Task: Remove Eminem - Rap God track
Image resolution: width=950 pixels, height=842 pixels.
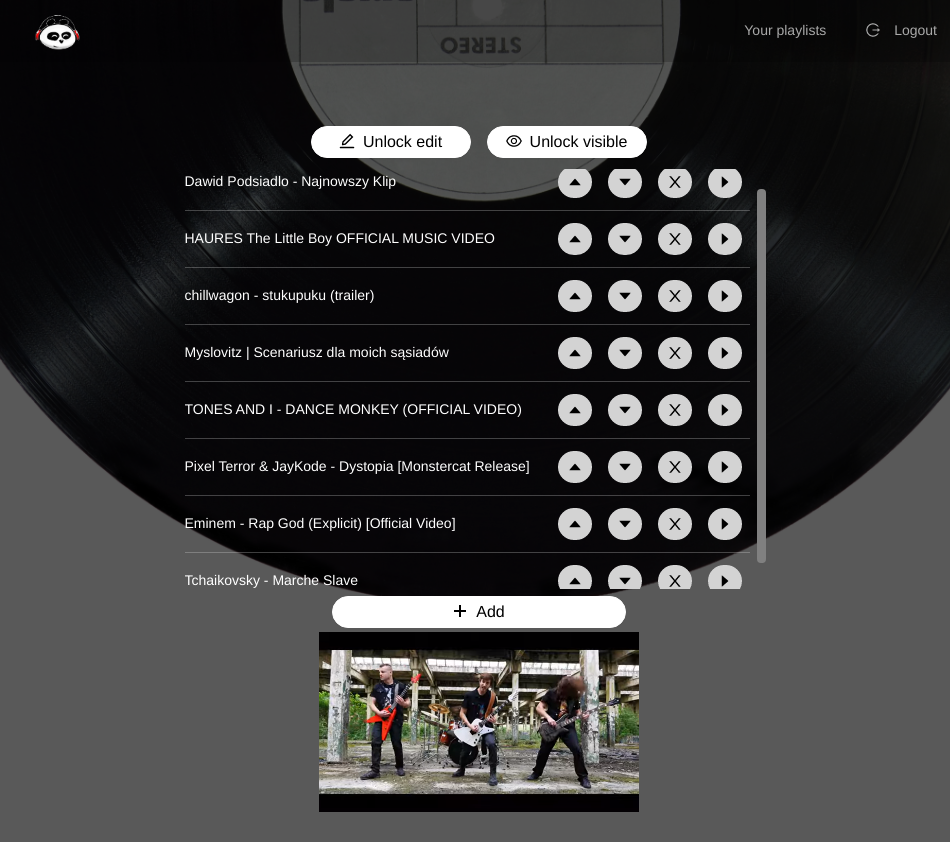Action: pos(675,523)
